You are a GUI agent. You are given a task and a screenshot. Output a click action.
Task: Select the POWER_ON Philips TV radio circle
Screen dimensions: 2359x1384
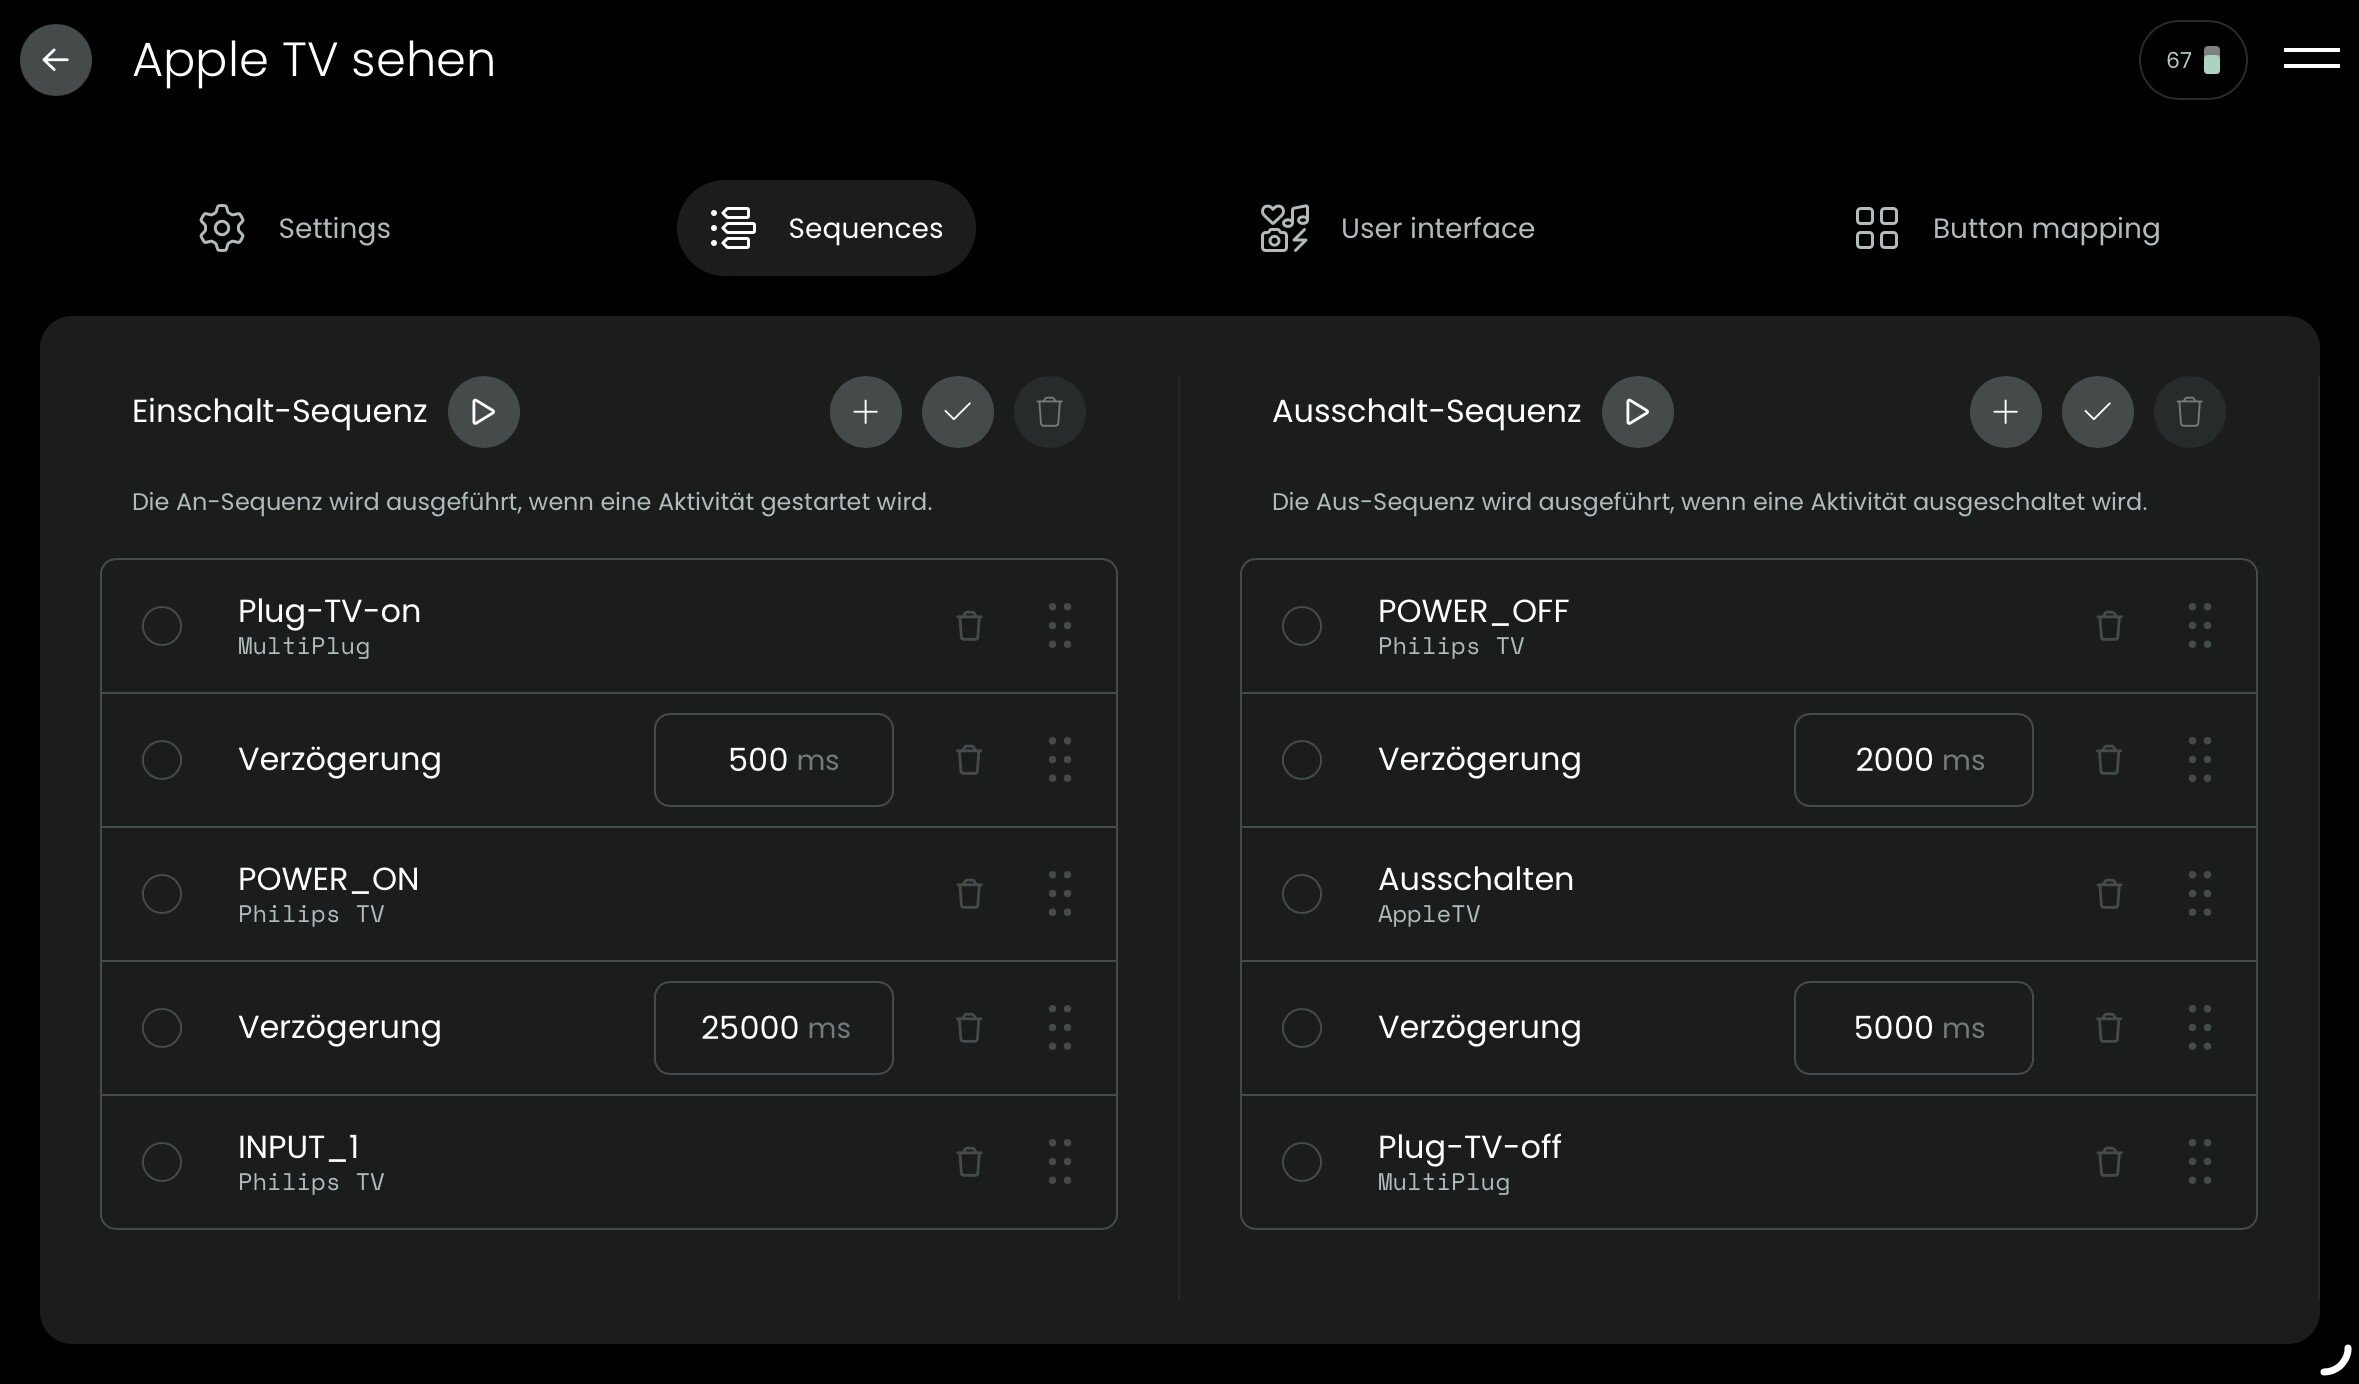[162, 894]
